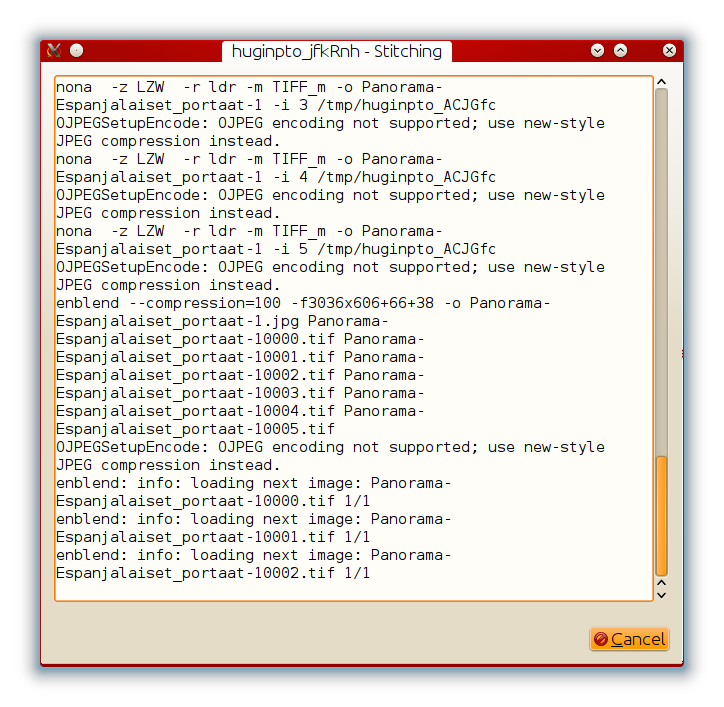Image resolution: width=724 pixels, height=707 pixels.
Task: Click the Cancel button to stop stitching
Action: pyautogui.click(x=629, y=639)
